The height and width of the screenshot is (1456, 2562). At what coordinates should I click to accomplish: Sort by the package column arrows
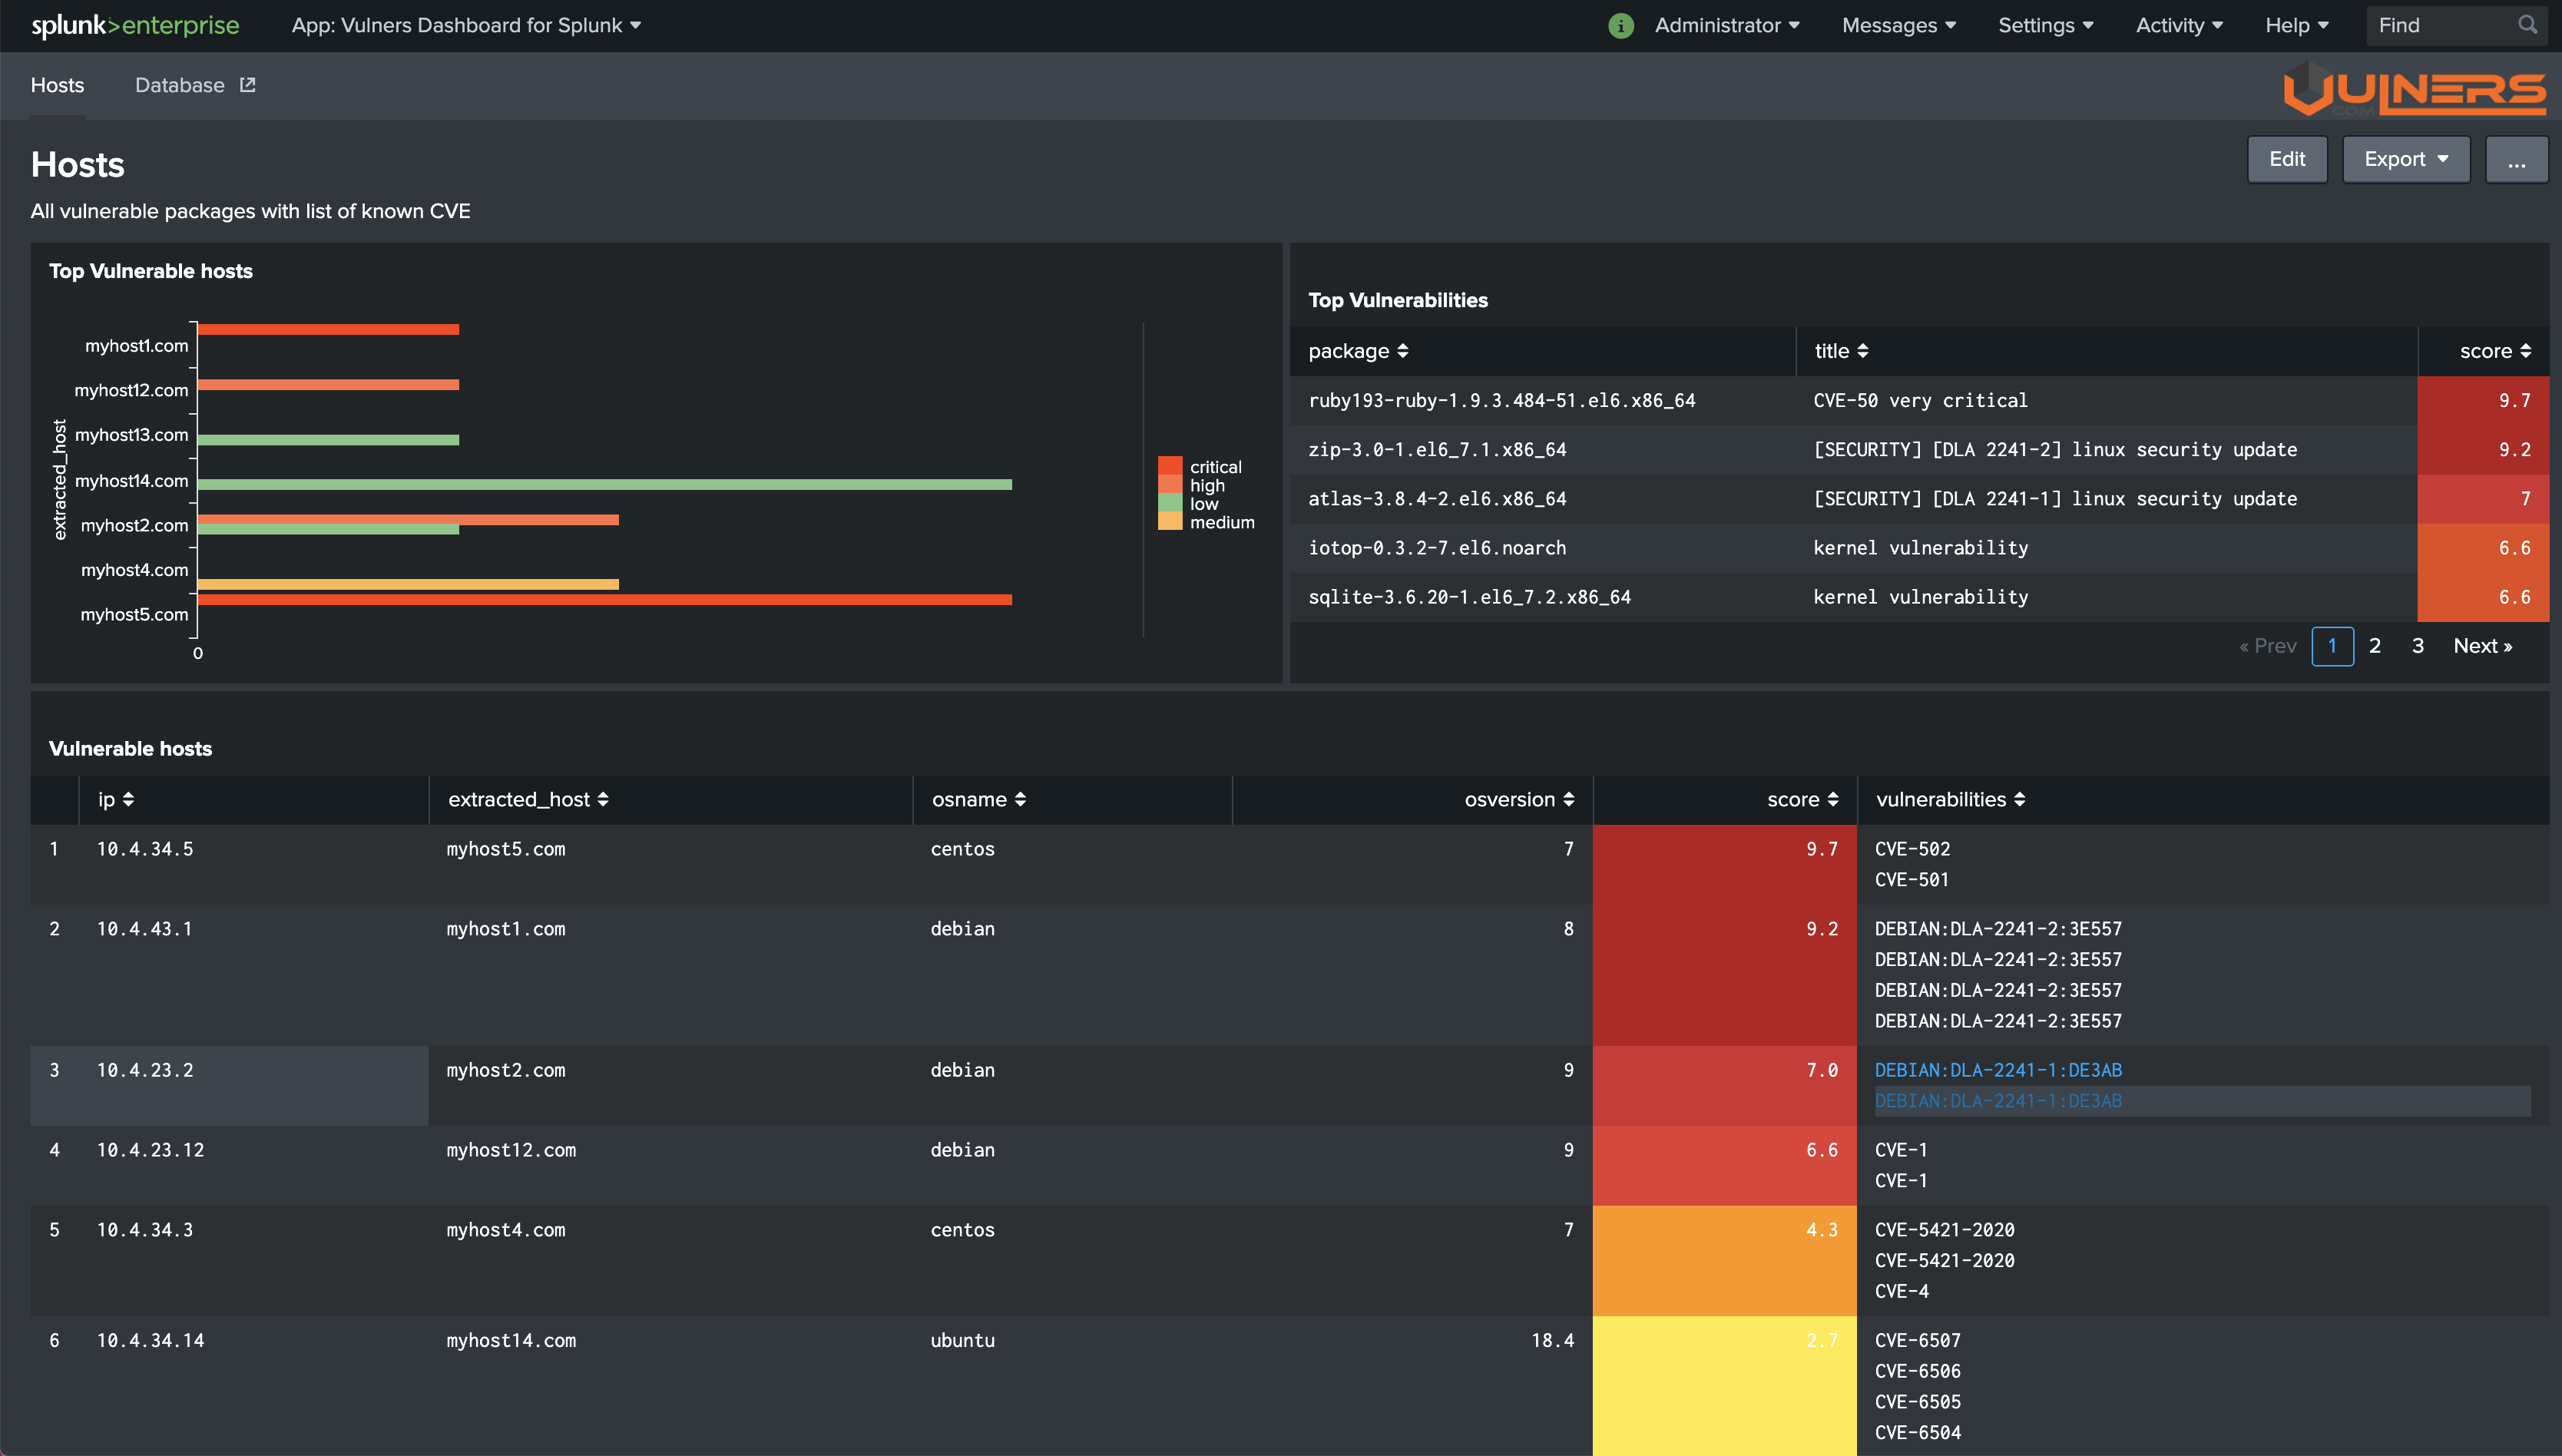[x=1402, y=351]
